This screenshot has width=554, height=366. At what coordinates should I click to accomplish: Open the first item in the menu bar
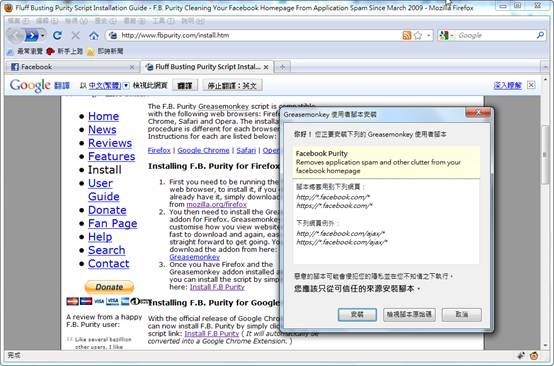pos(18,21)
